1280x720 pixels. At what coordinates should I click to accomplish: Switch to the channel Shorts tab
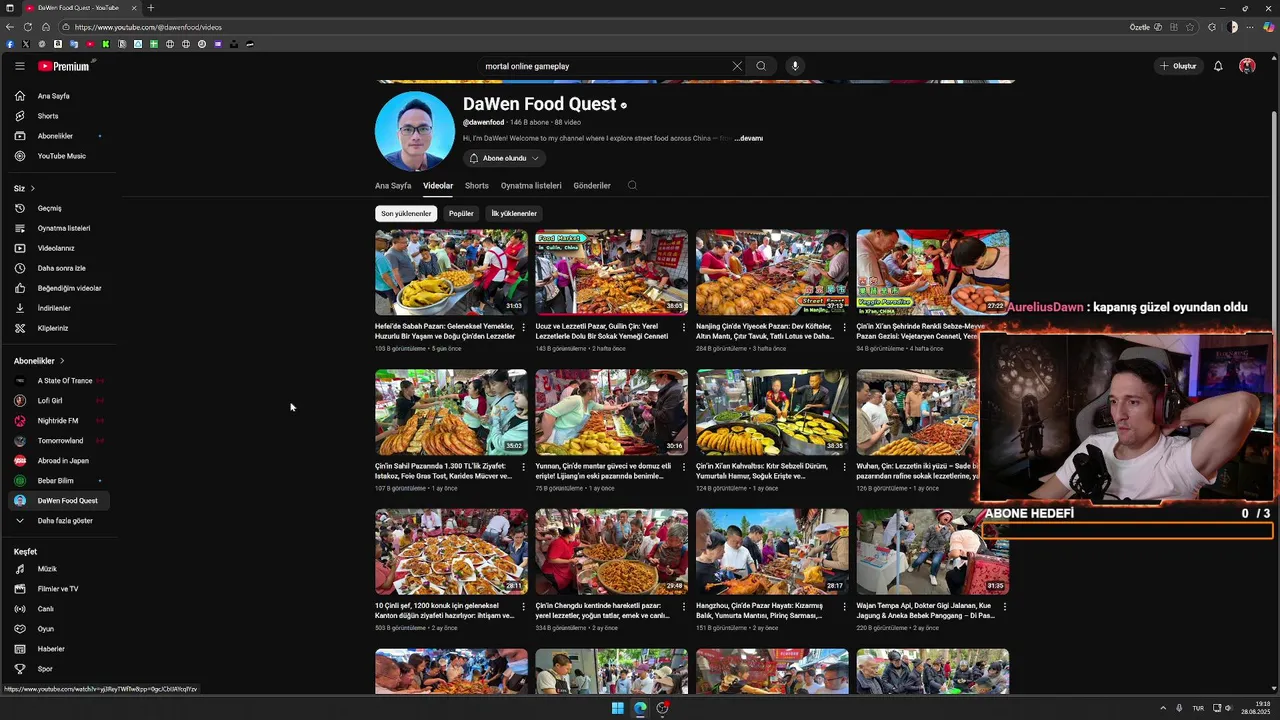pos(477,185)
